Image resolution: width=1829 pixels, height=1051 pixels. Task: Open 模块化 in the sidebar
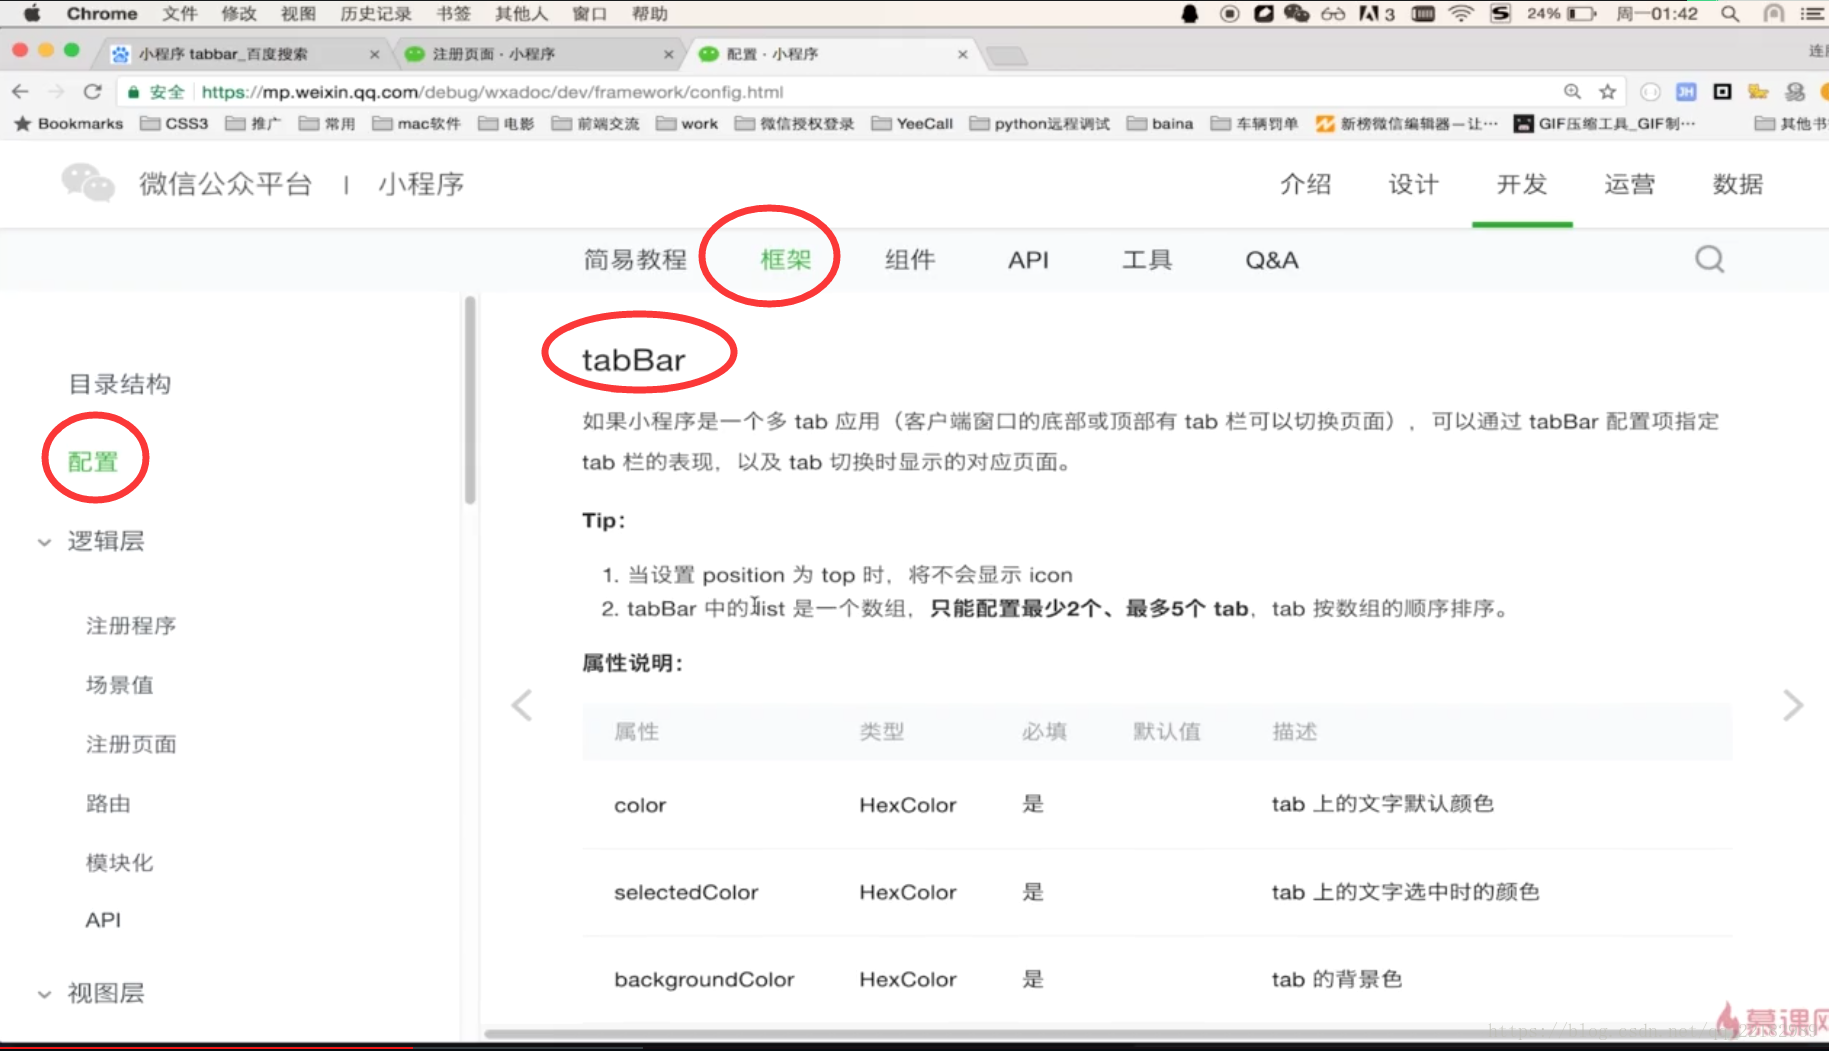click(119, 863)
